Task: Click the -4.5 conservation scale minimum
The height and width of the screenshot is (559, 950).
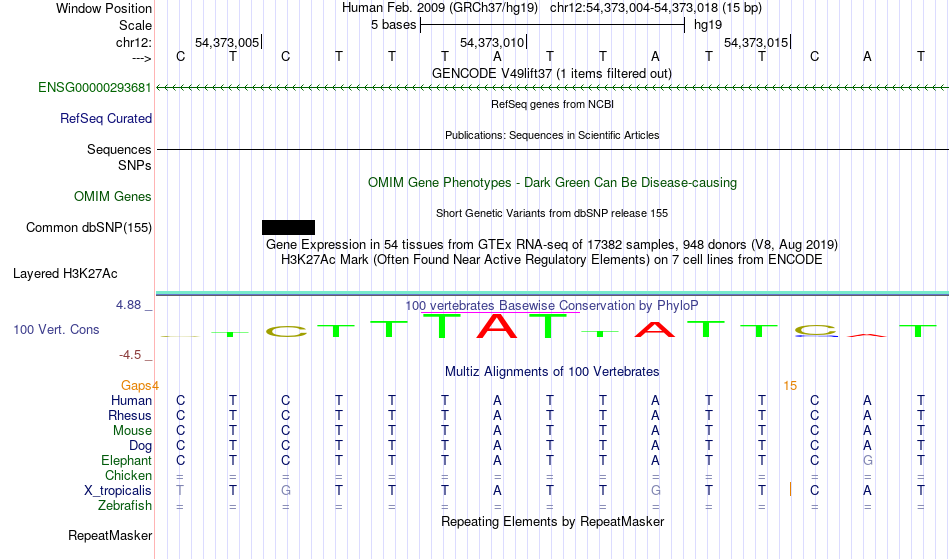Action: tap(130, 355)
